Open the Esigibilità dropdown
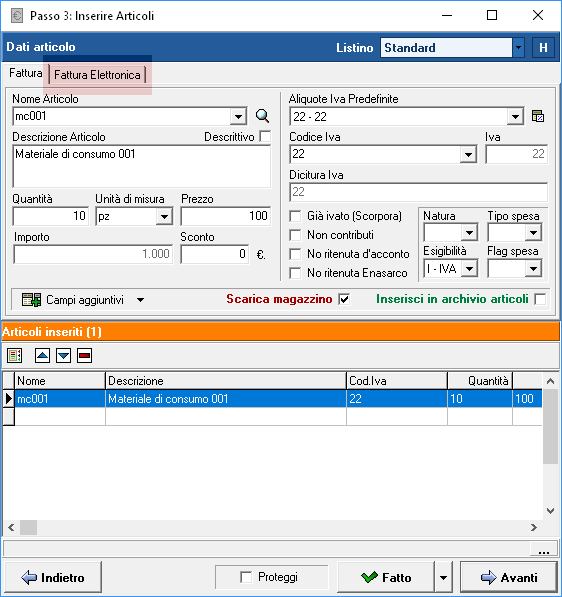 coord(469,269)
